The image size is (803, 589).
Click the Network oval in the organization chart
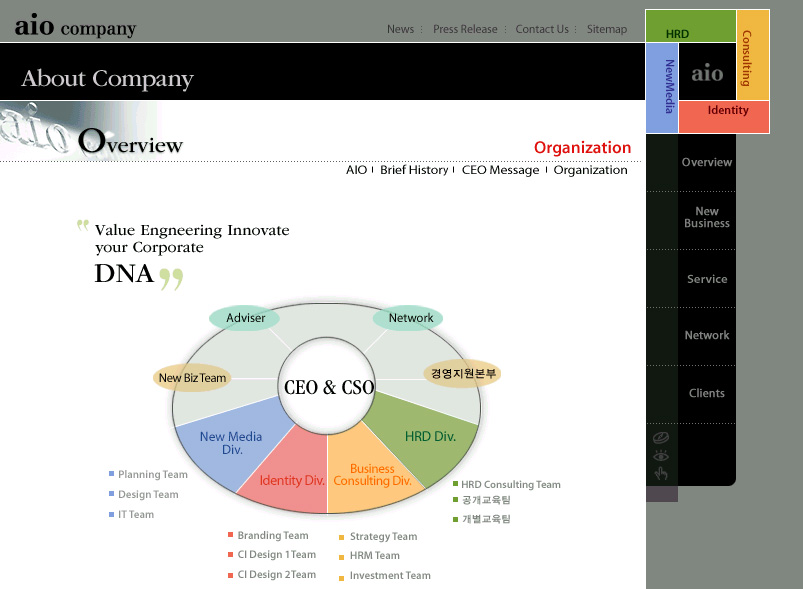coord(408,318)
